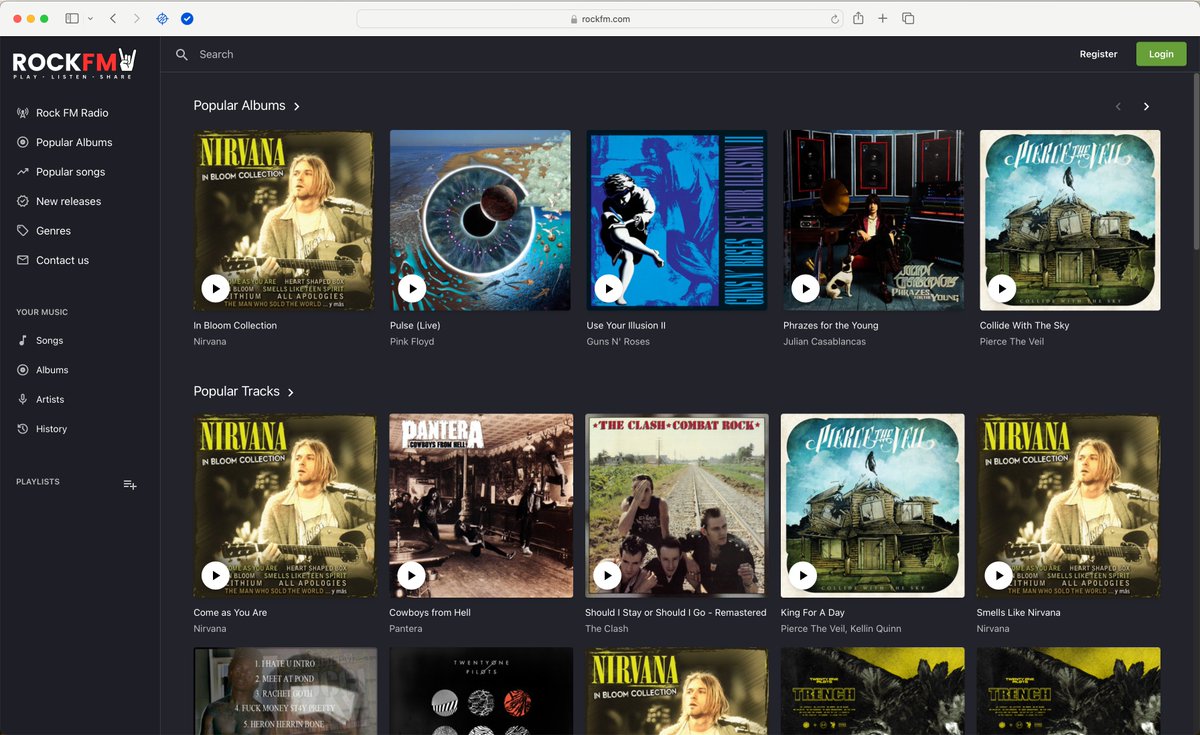
Task: Add a new playlist with the plus icon
Action: pos(130,484)
